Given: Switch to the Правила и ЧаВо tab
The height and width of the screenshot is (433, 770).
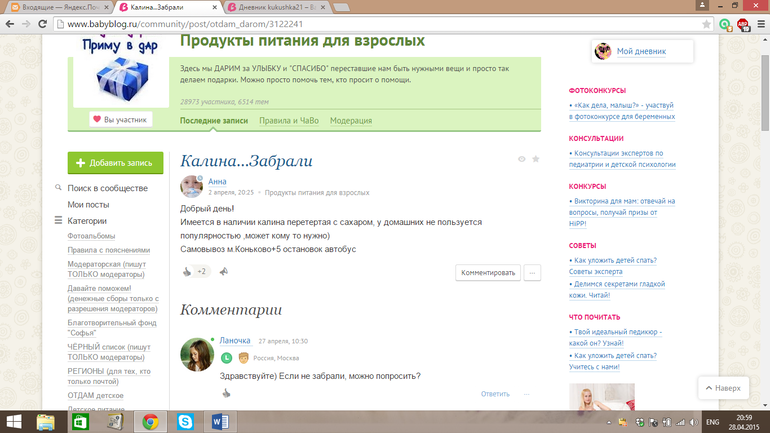Looking at the screenshot, I should (x=288, y=121).
